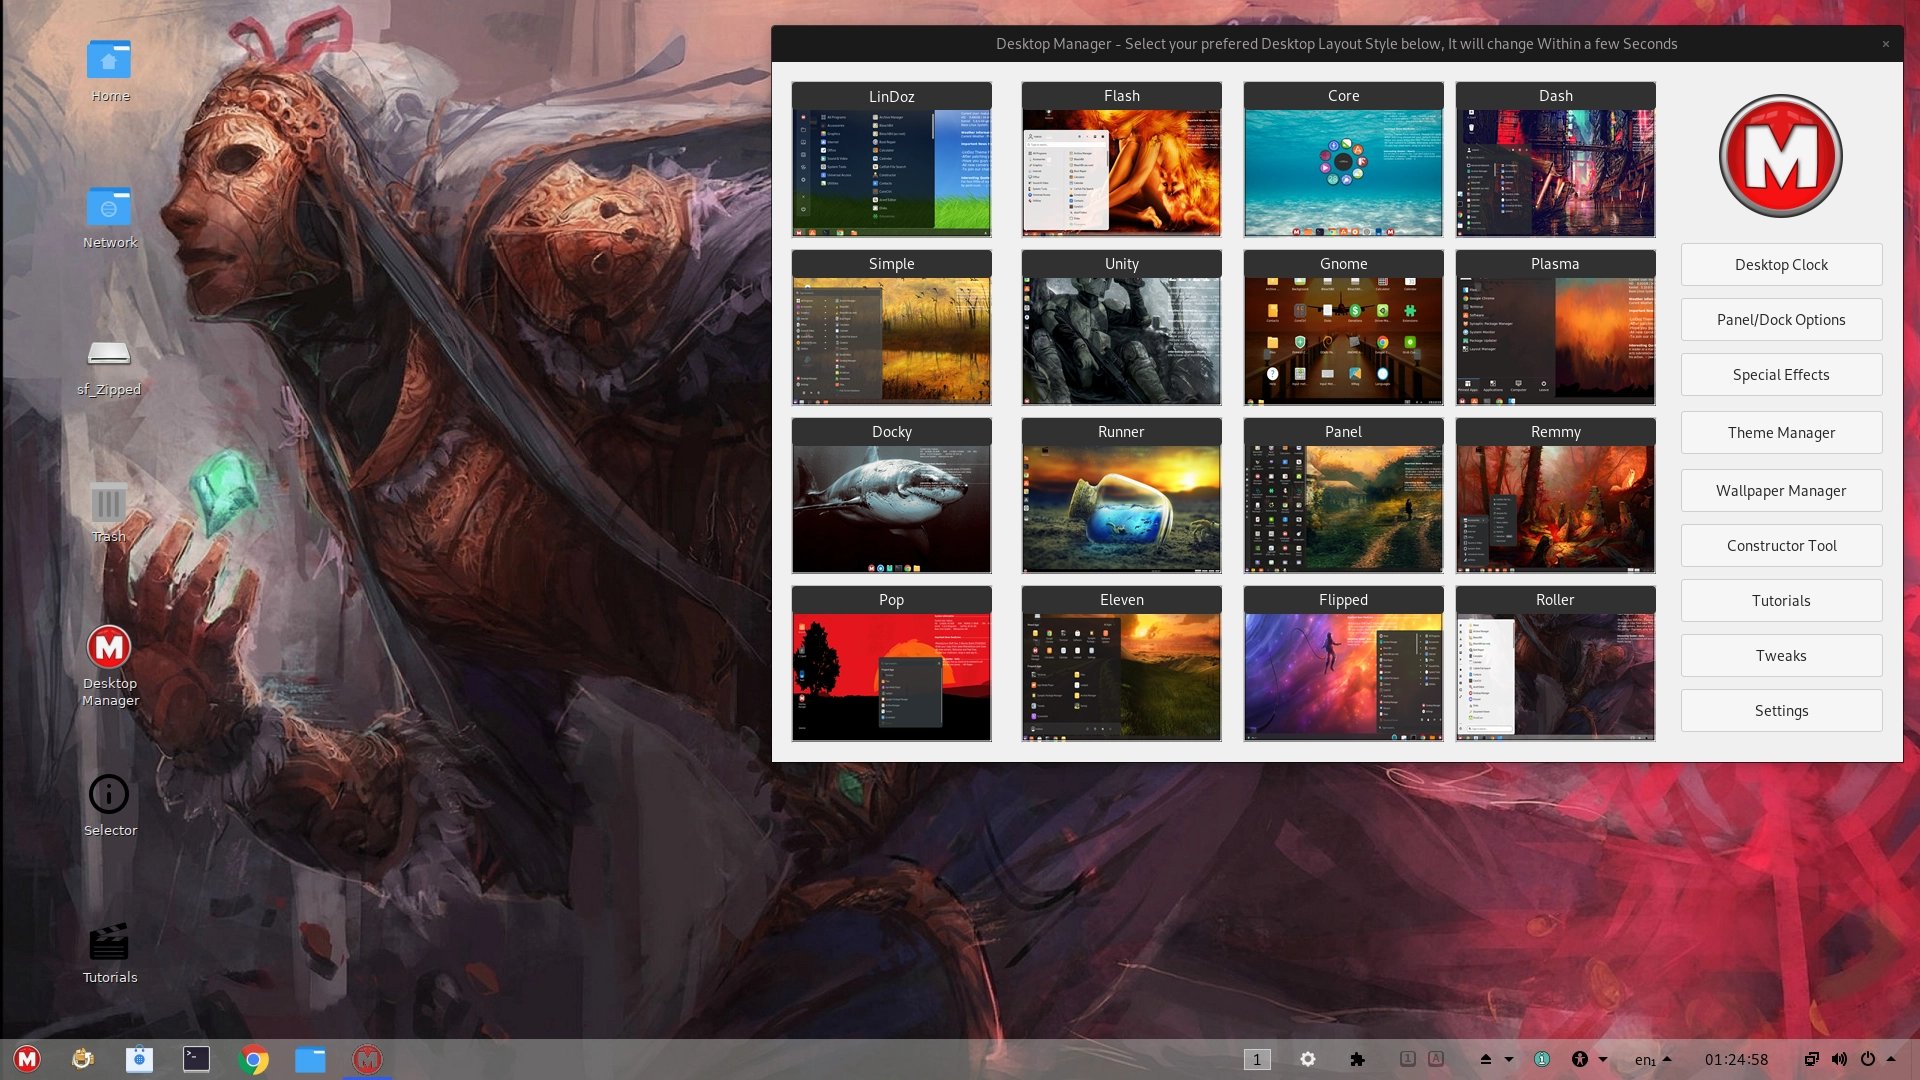The width and height of the screenshot is (1920, 1080).
Task: Open the Makulu start menu in taskbar
Action: tap(27, 1059)
